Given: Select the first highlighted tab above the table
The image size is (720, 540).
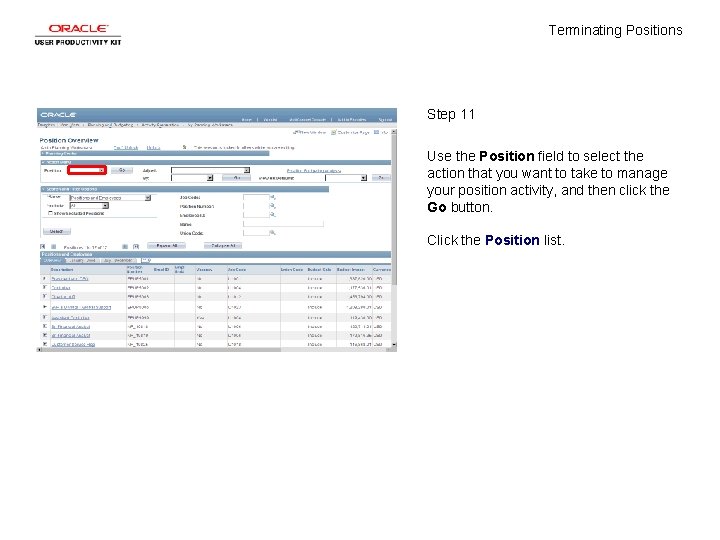Looking at the screenshot, I should [x=52, y=260].
